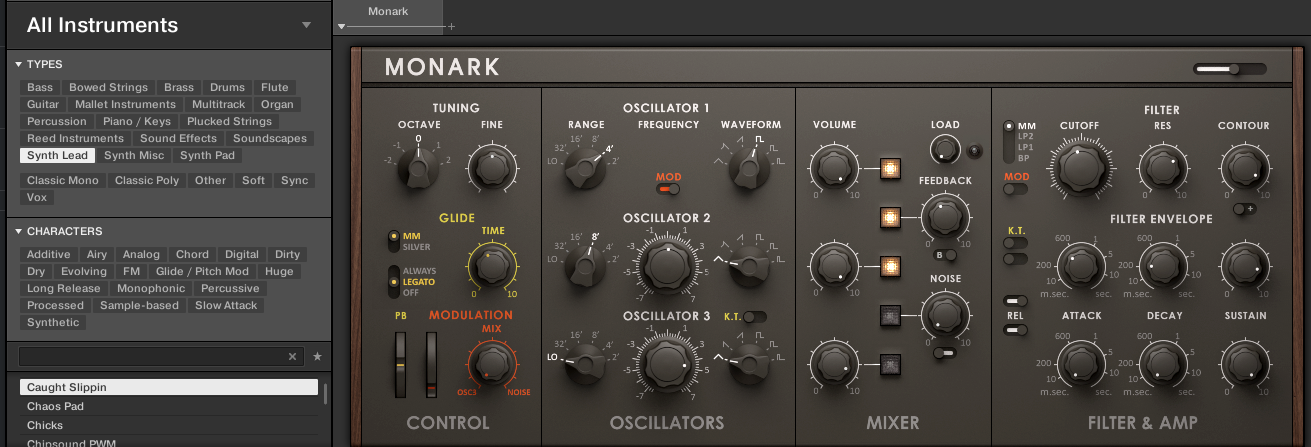1311x447 pixels.
Task: Toggle the switch below the Noise knob
Action: [944, 352]
